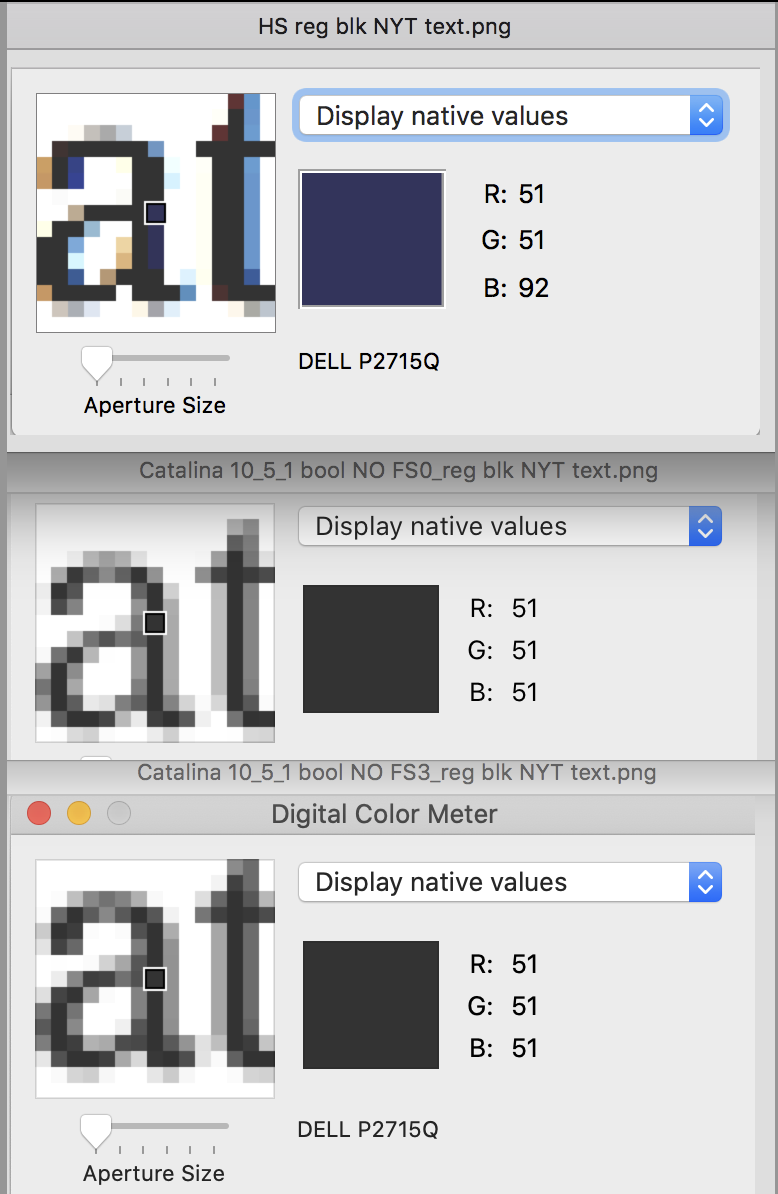This screenshot has height=1194, width=778.
Task: Click the gray swatch in the FS0 window
Action: (x=371, y=649)
